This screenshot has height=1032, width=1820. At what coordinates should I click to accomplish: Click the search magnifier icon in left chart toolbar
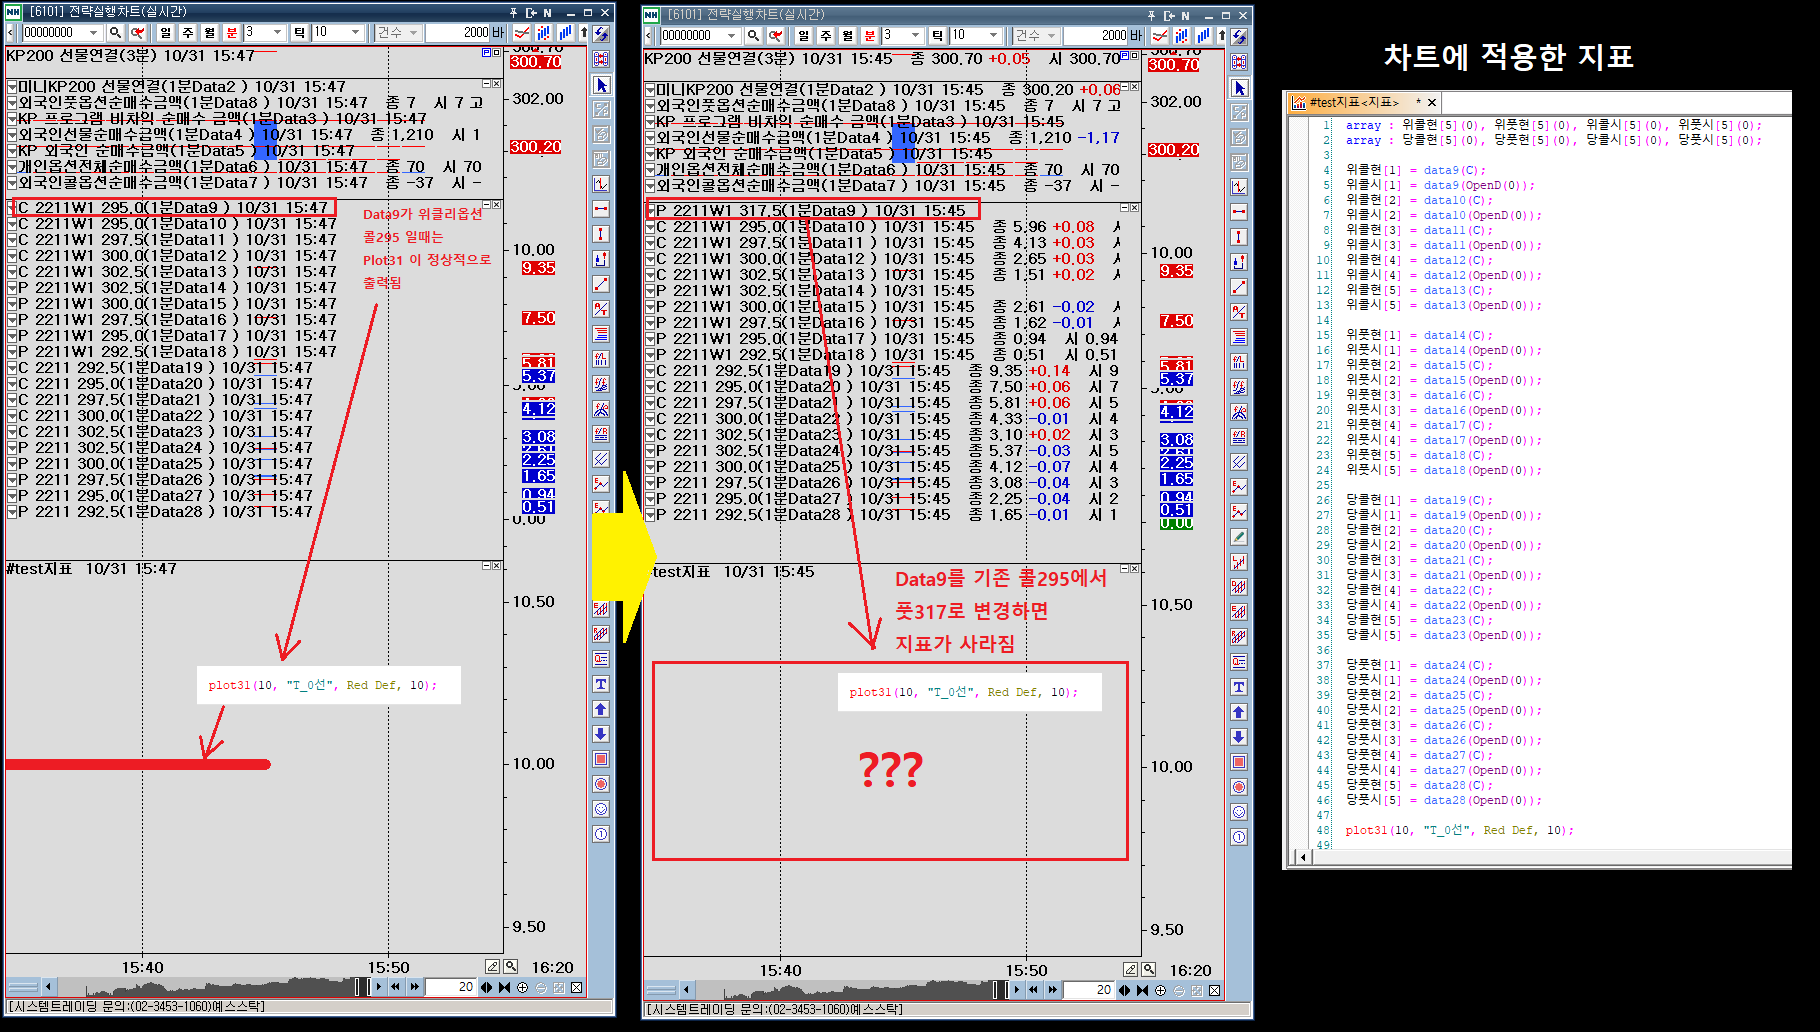(115, 33)
